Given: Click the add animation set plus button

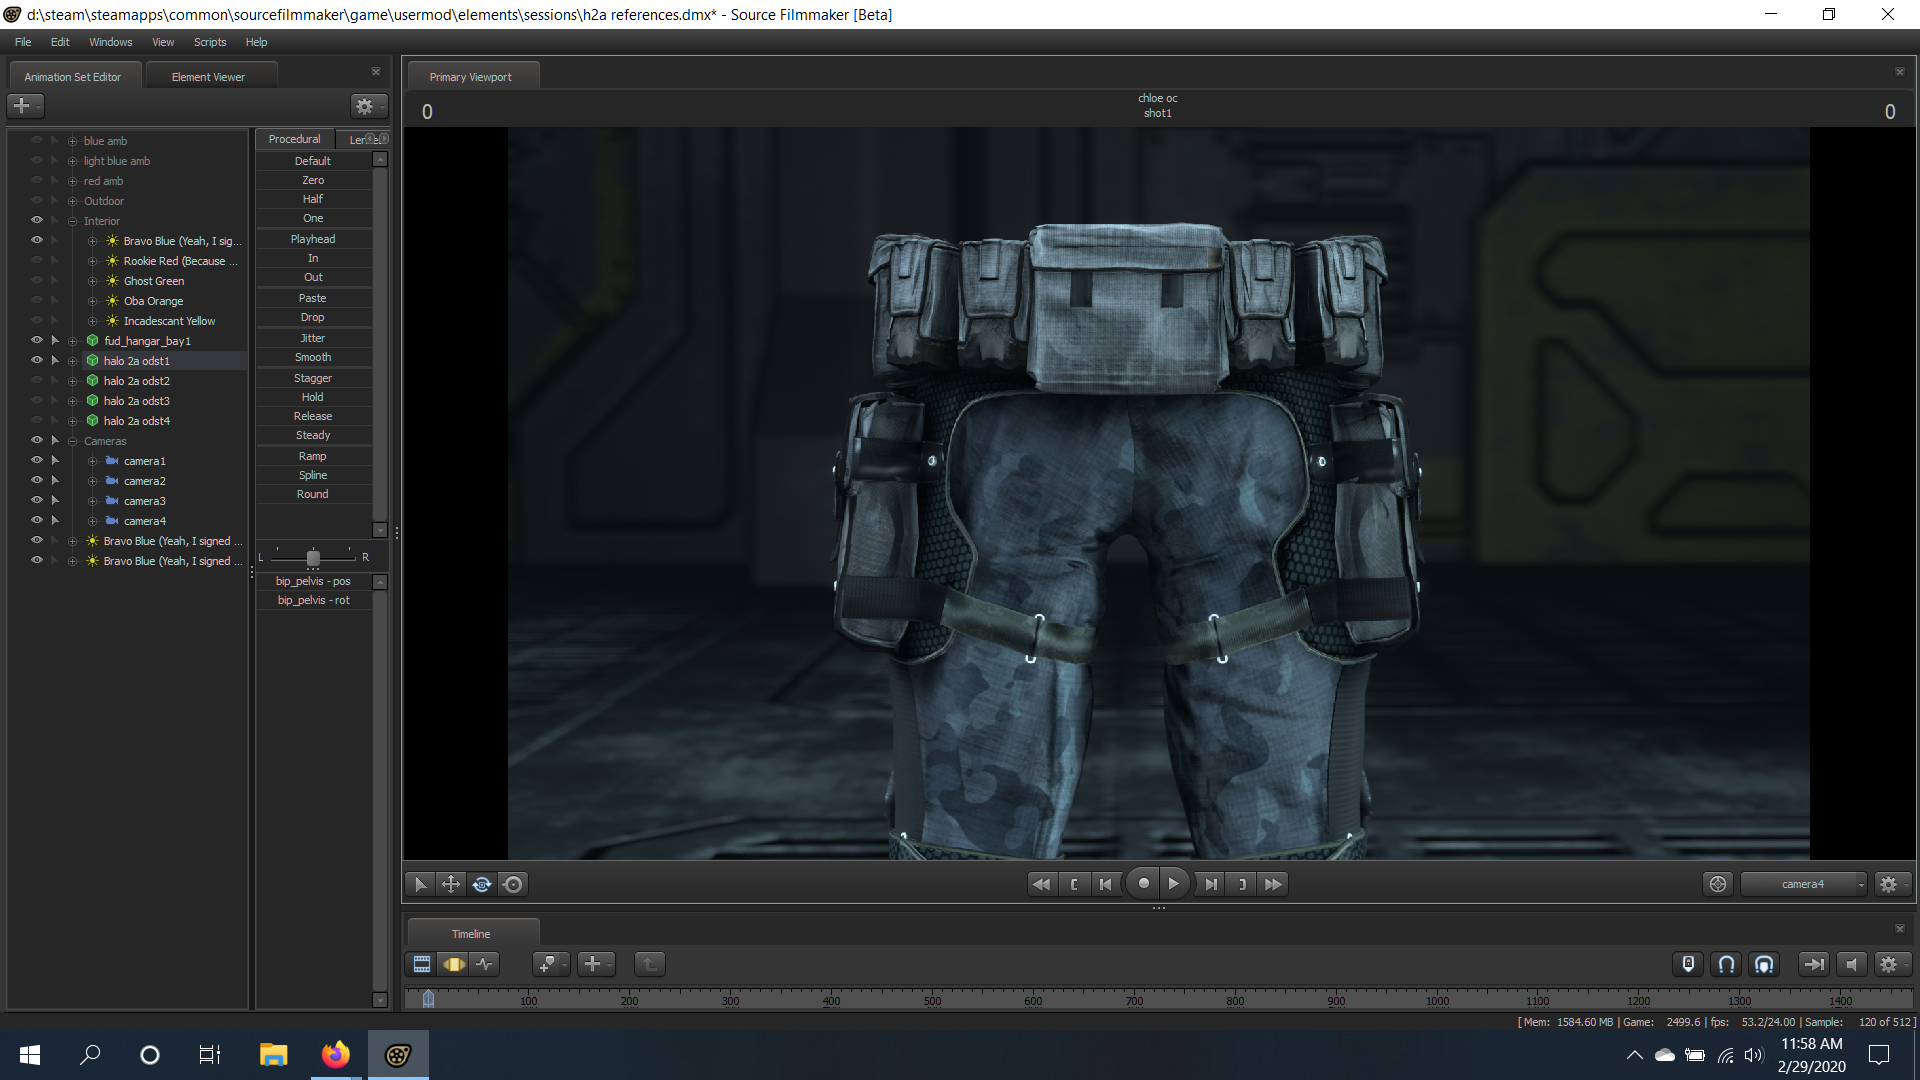Looking at the screenshot, I should click(x=24, y=106).
